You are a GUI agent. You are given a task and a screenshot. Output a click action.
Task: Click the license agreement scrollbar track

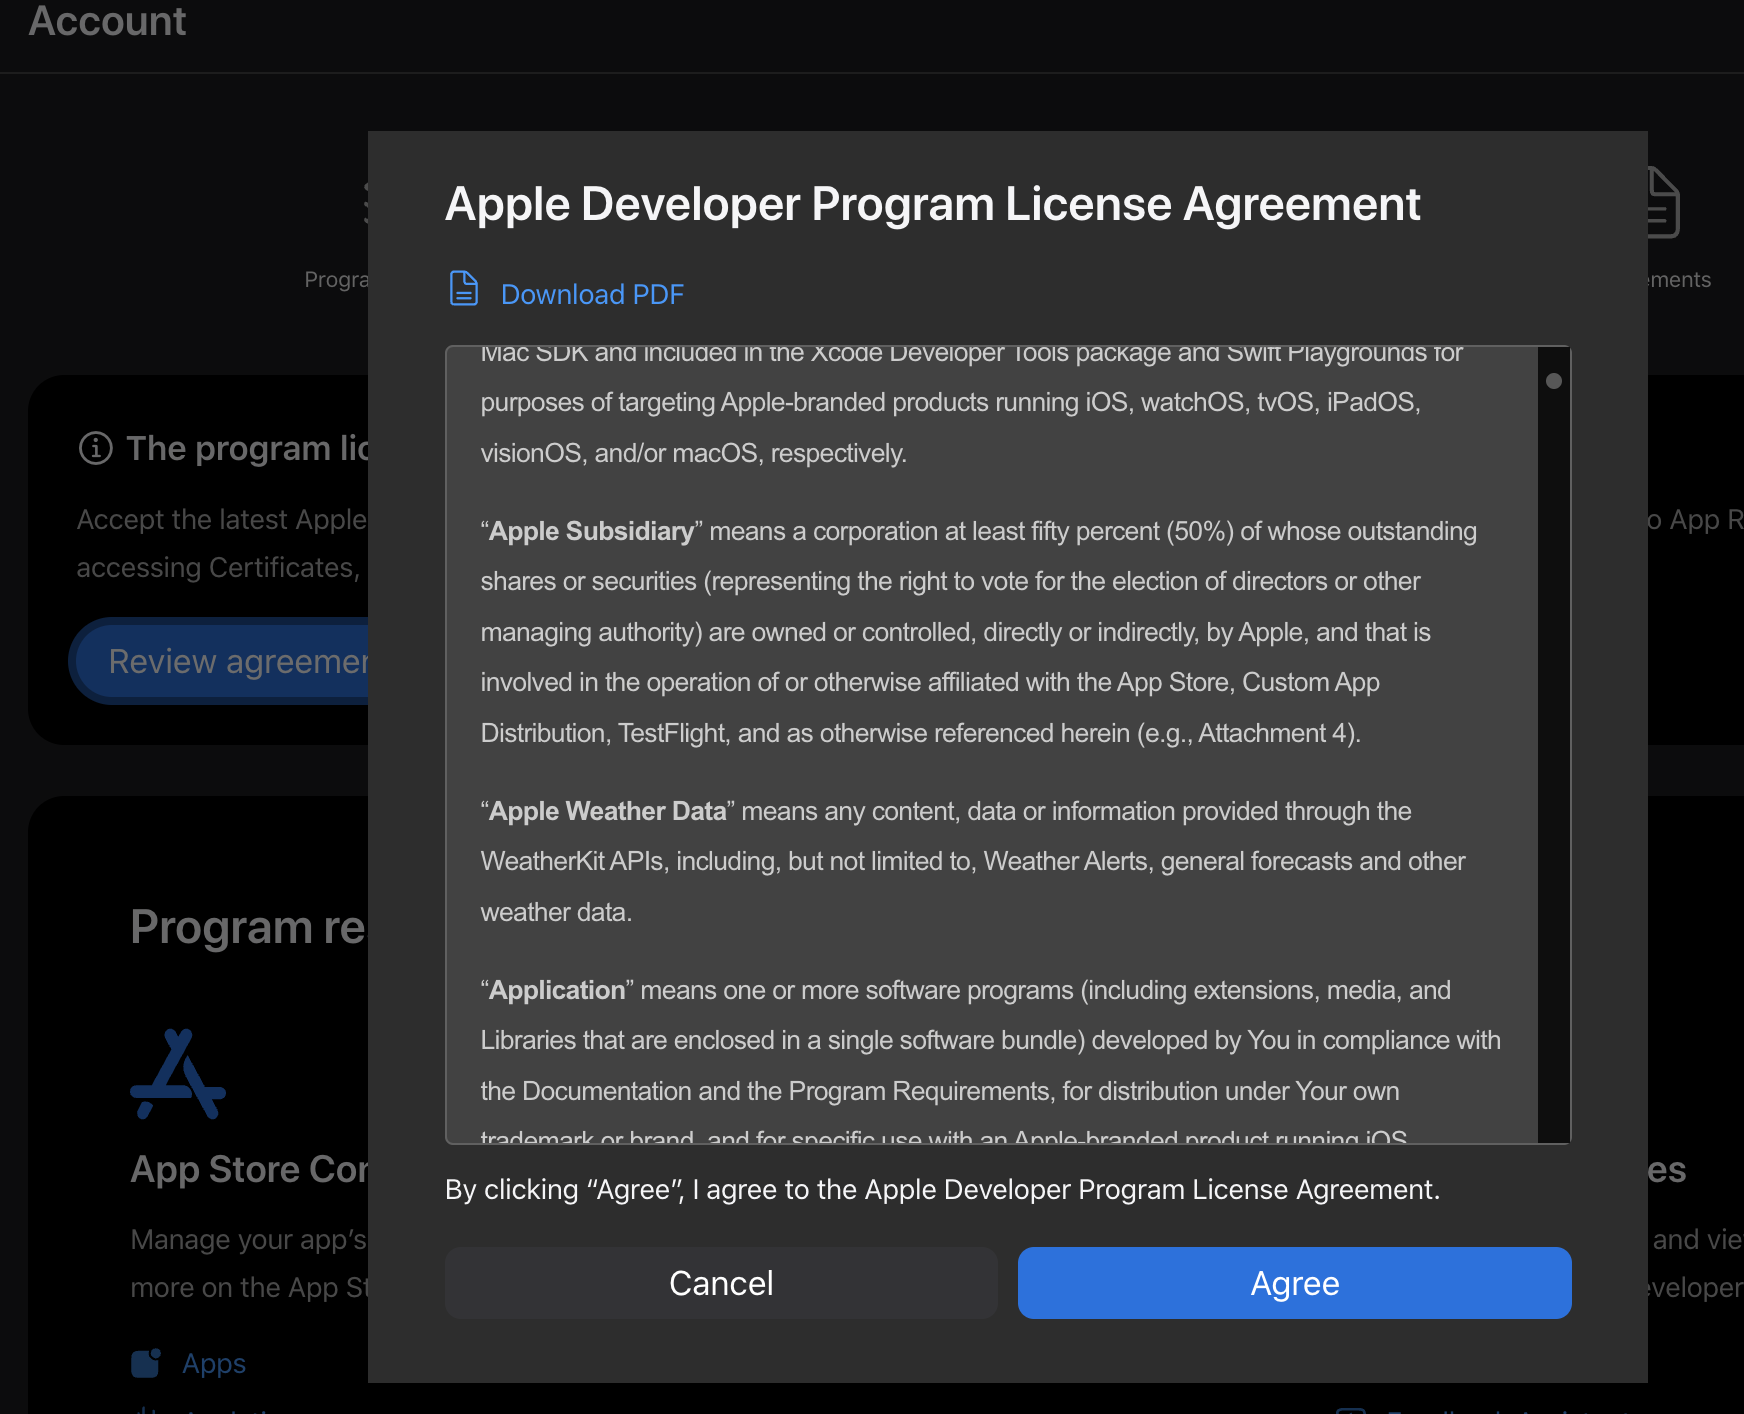1553,745
